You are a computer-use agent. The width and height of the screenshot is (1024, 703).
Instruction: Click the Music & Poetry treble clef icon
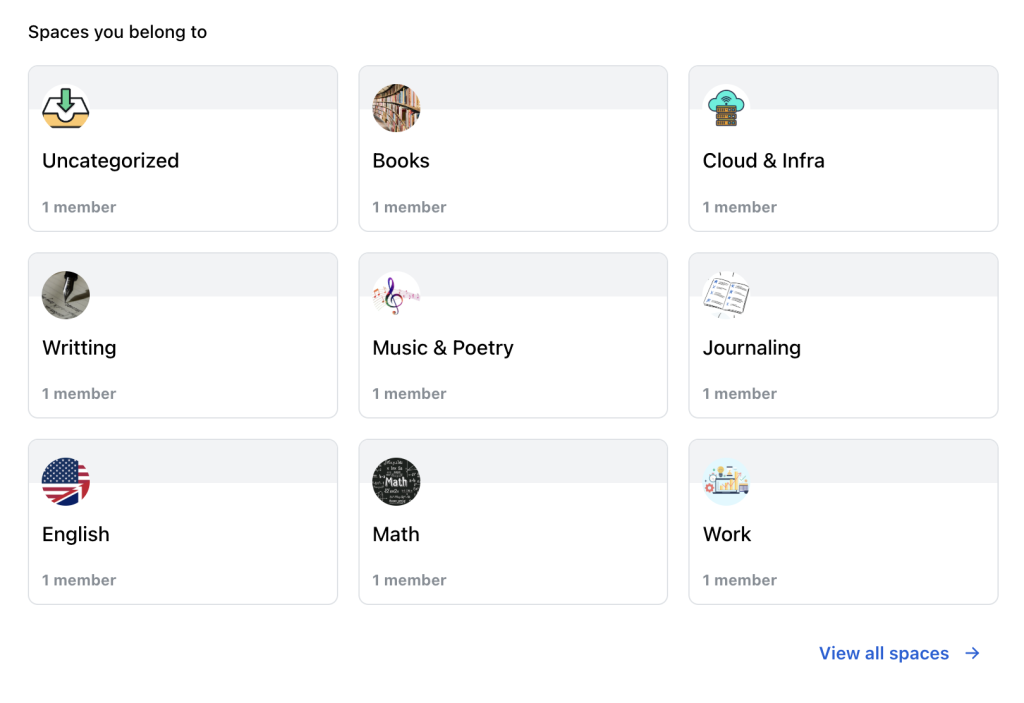[x=396, y=295]
